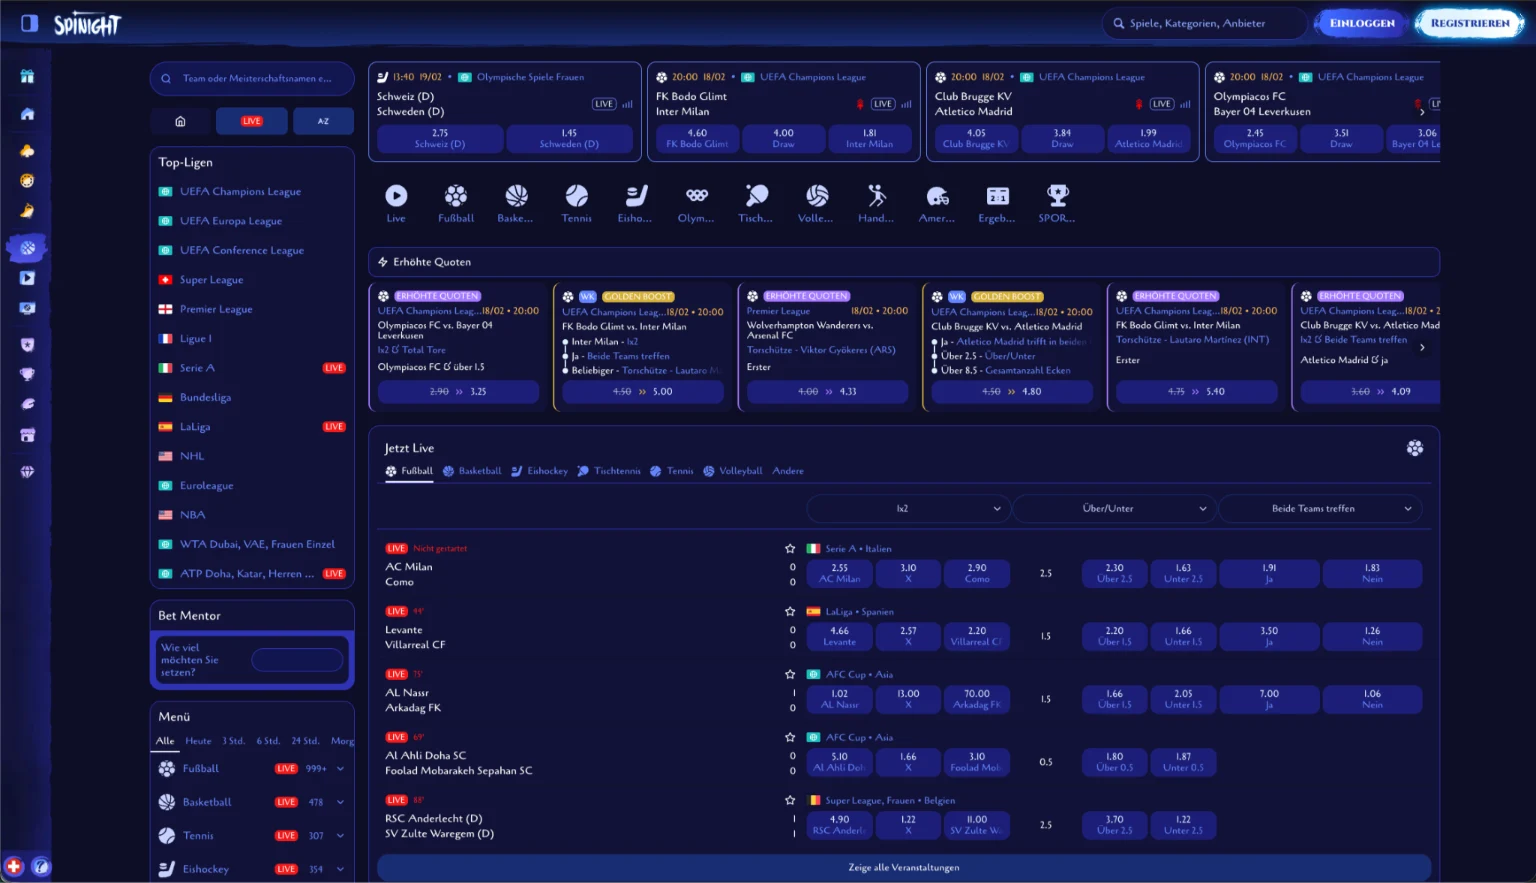Open the Über/Unter dropdown
The width and height of the screenshot is (1536, 883).
click(1113, 508)
